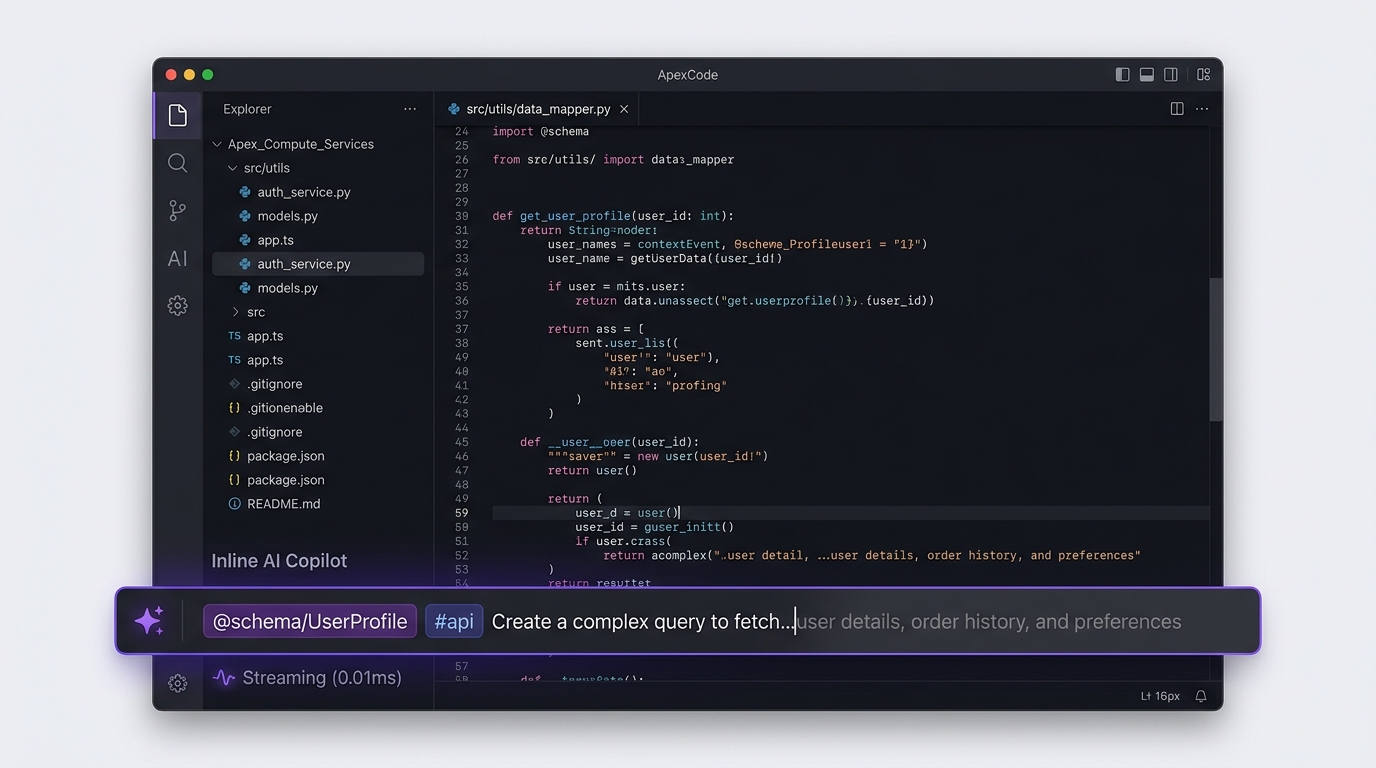Open the Explorer view from the activity bar
This screenshot has height=768, width=1376.
click(177, 115)
